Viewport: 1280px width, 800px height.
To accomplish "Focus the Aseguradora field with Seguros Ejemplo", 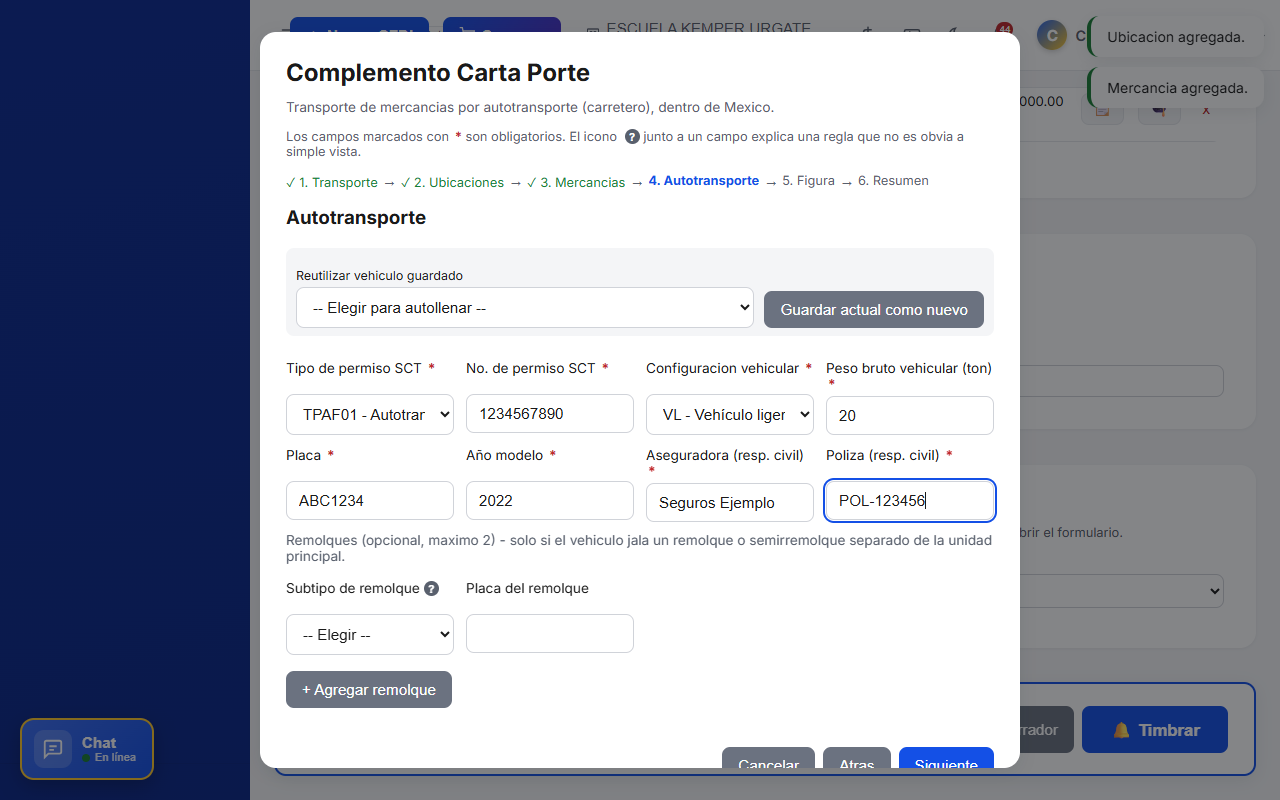I will click(730, 503).
